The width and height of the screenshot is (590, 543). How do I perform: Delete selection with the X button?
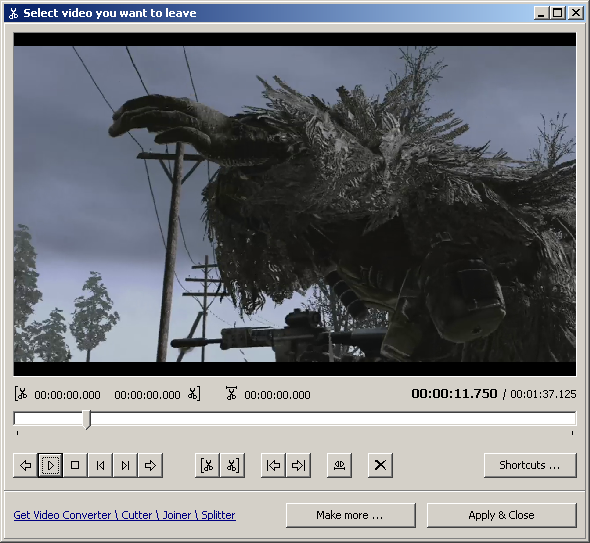[380, 465]
